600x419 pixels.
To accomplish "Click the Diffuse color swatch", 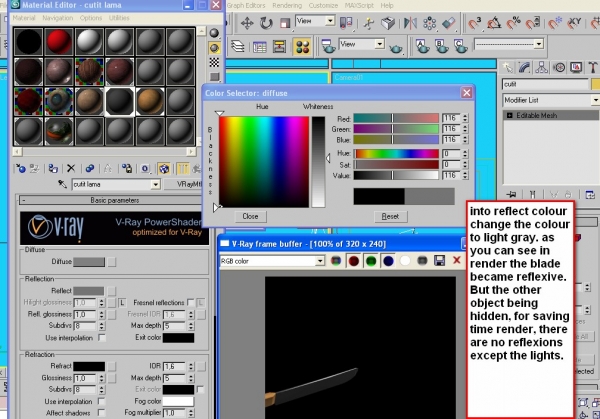I will [89, 262].
